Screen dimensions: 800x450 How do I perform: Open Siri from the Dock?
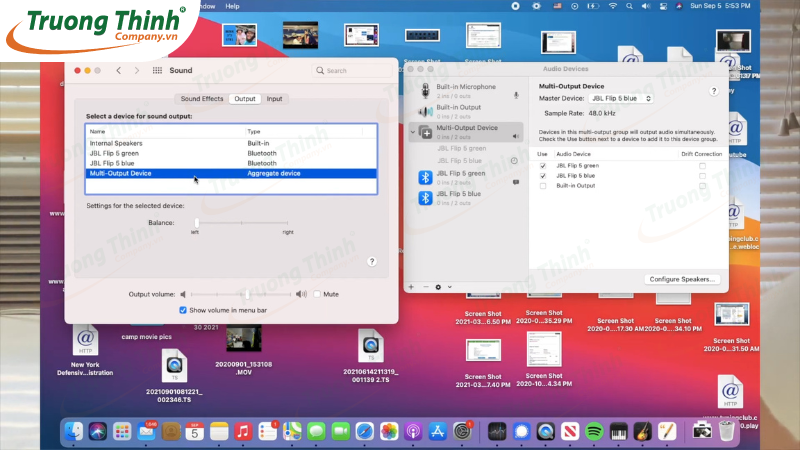click(x=98, y=432)
